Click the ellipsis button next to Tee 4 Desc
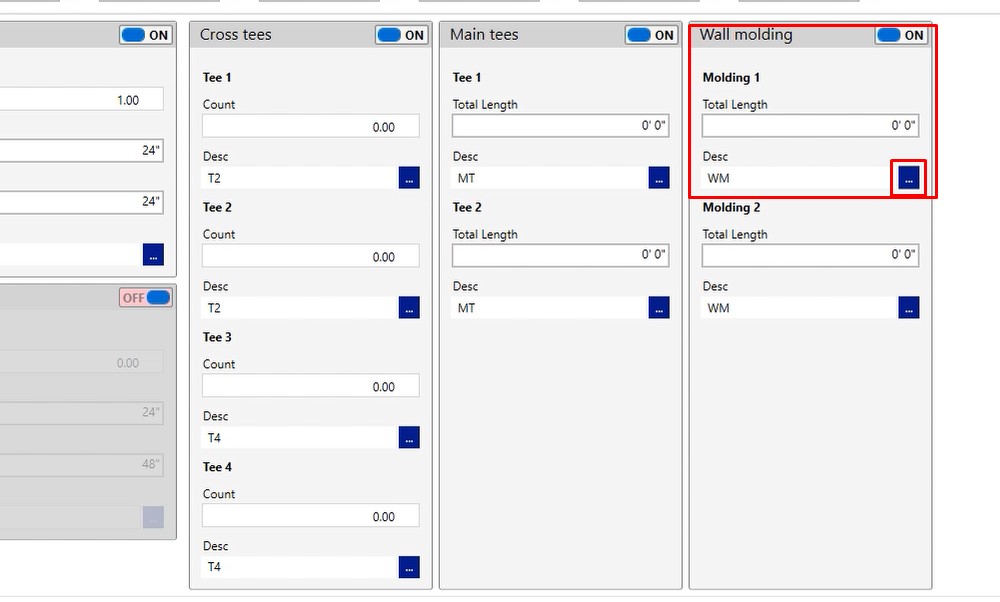Viewport: 1000px width, 602px height. tap(409, 567)
